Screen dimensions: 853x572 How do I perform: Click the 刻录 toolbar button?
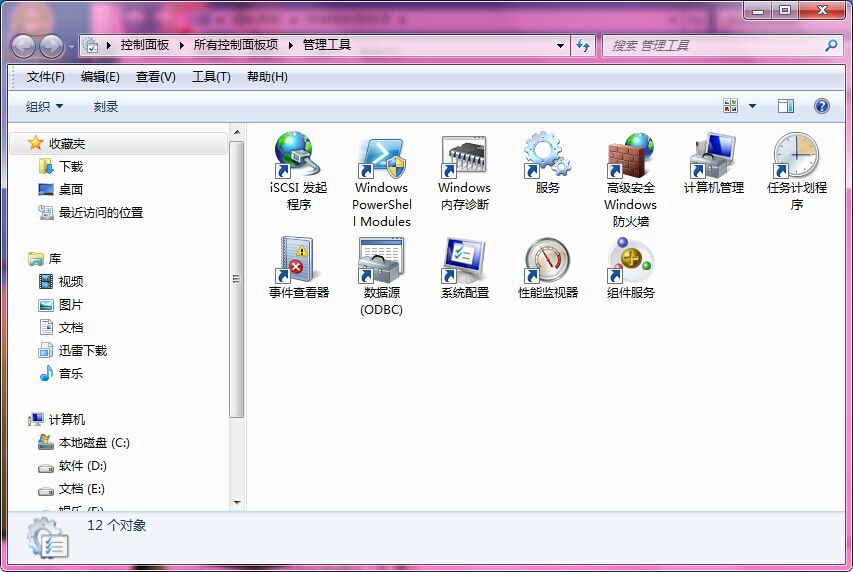[106, 107]
